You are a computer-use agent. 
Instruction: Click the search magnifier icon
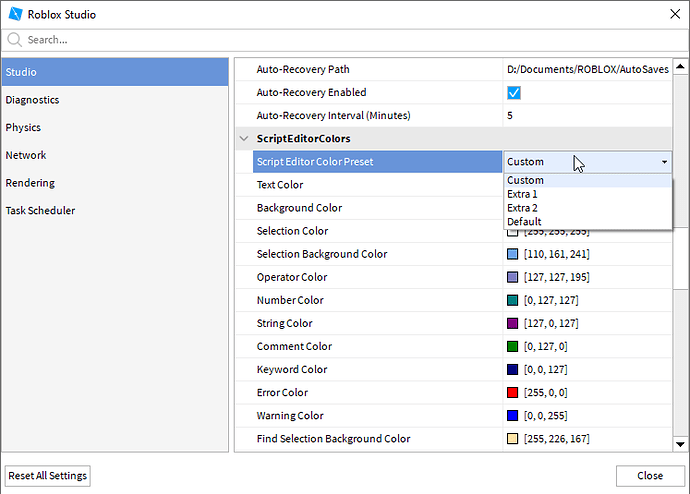click(15, 40)
